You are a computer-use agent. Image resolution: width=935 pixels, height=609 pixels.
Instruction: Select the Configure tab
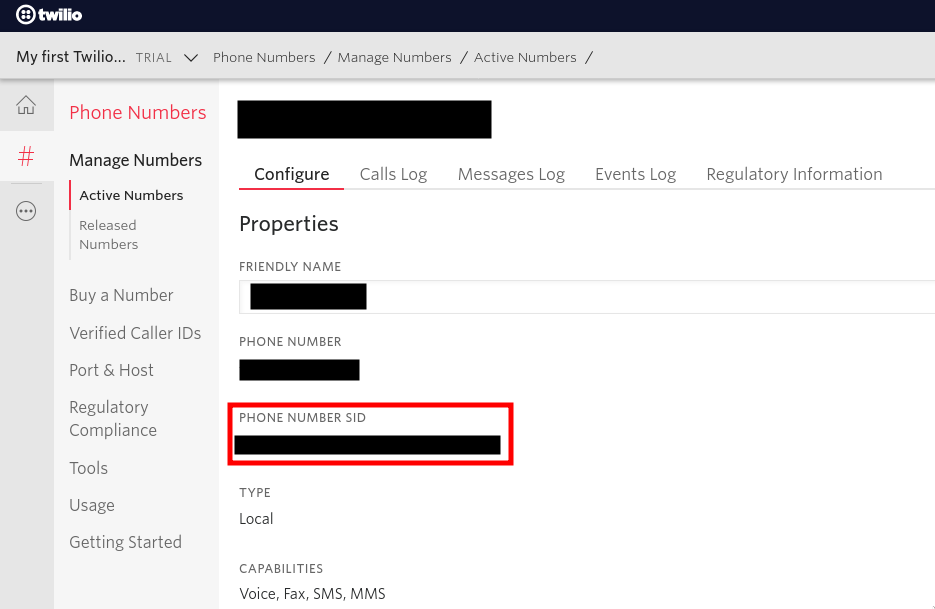coord(291,174)
